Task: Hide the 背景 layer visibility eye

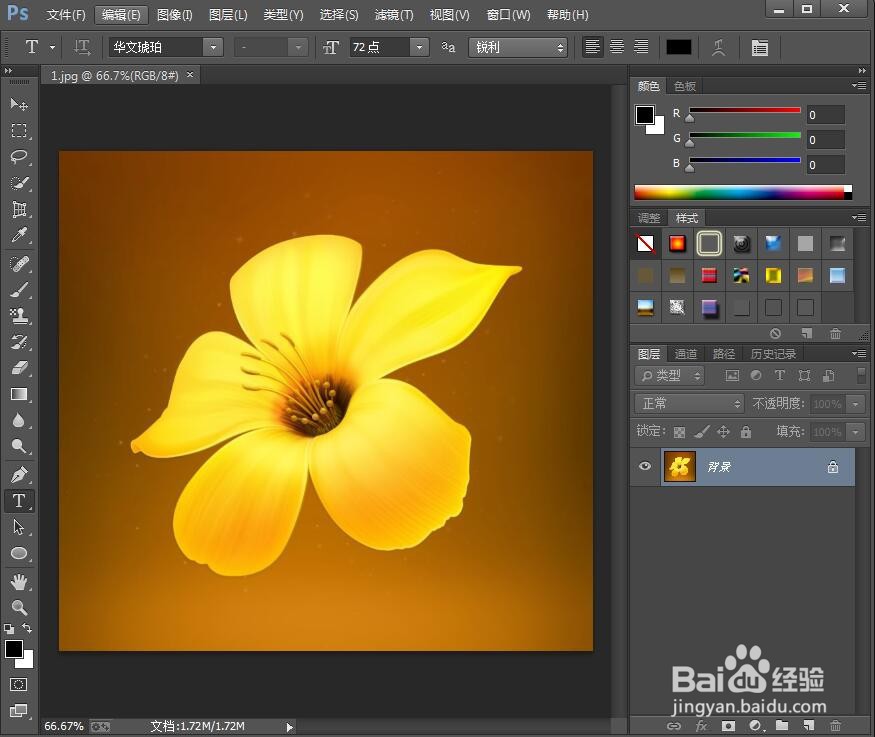Action: [645, 466]
